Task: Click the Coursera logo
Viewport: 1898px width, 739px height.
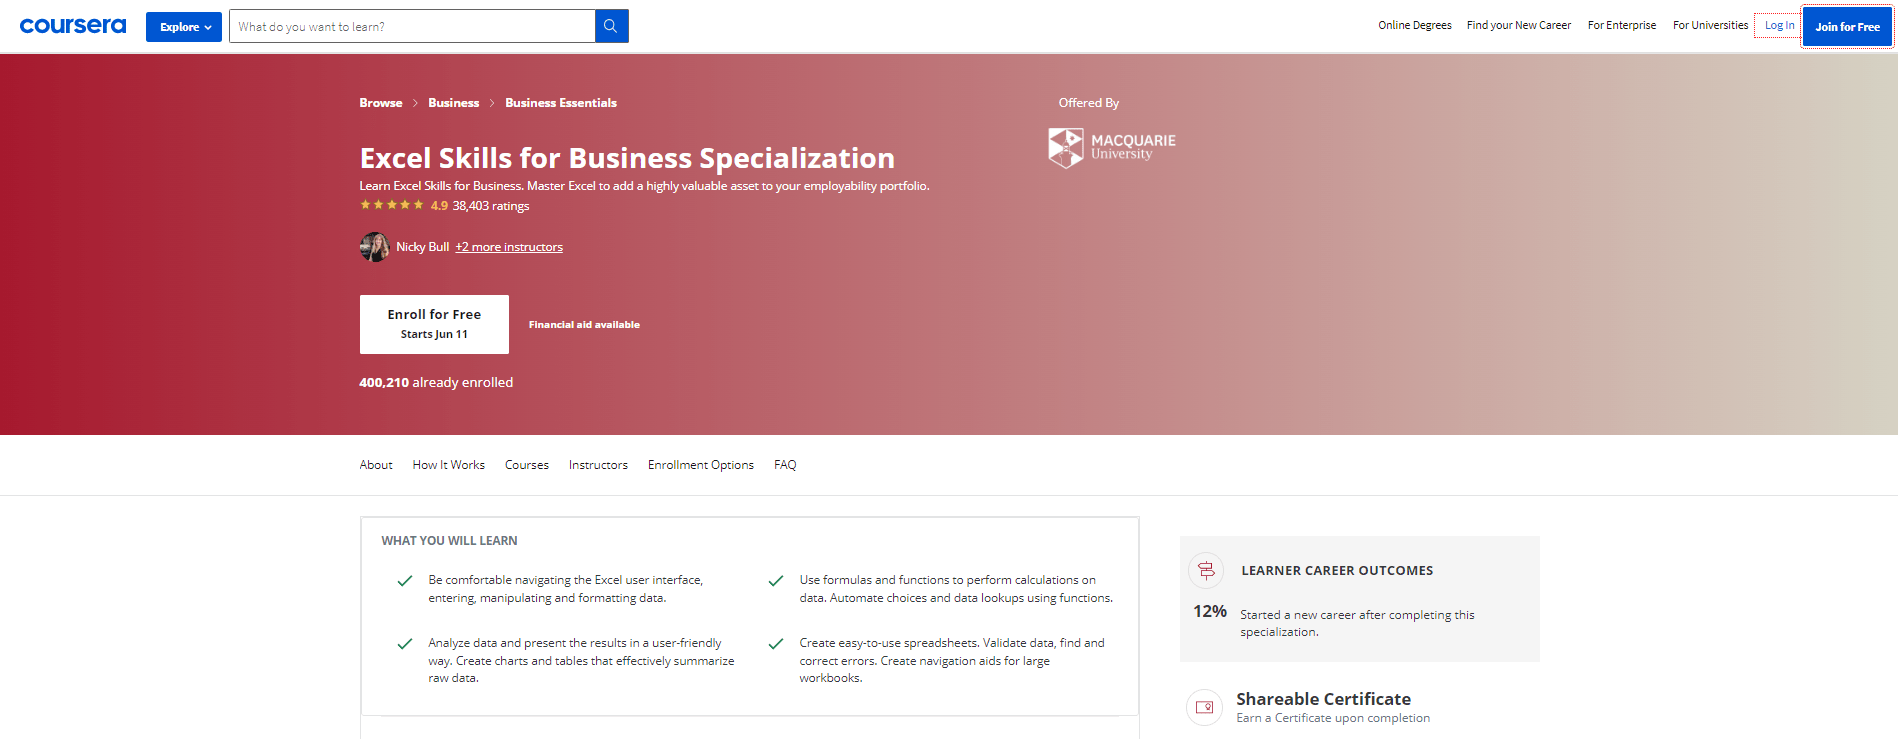Action: point(71,26)
